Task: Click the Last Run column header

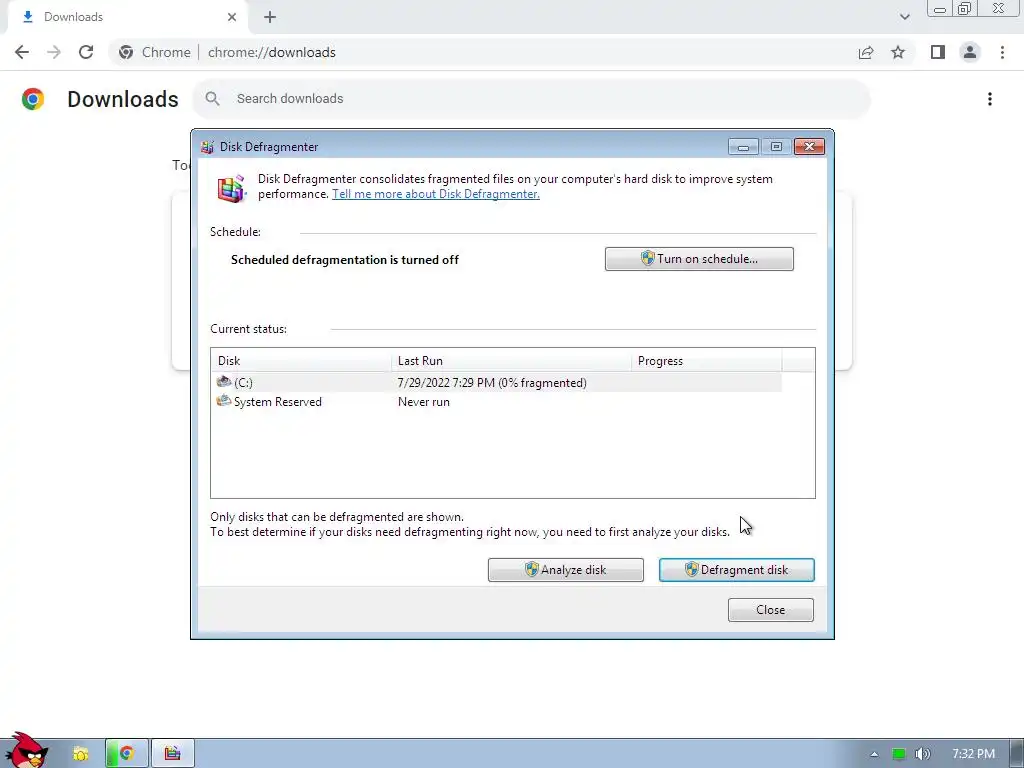Action: coord(511,360)
